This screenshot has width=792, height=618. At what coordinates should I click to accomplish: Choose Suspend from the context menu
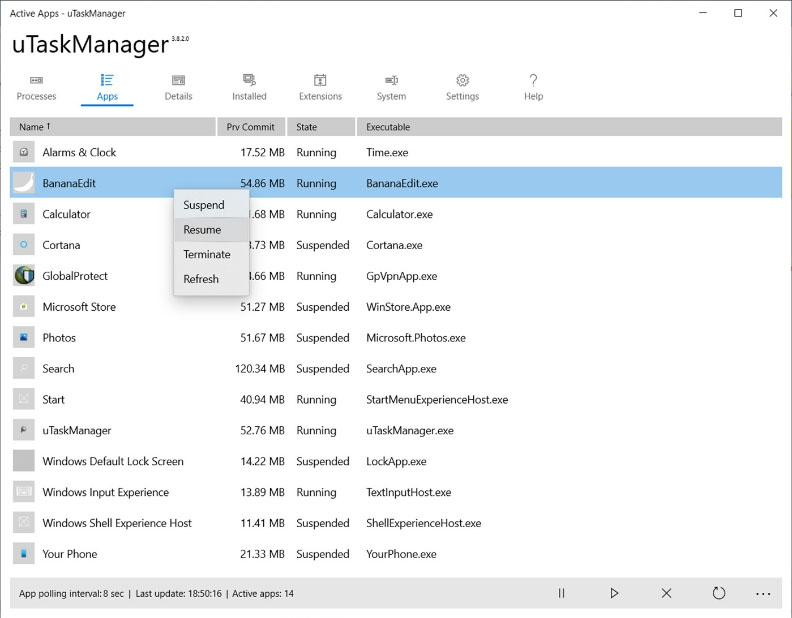[211, 205]
